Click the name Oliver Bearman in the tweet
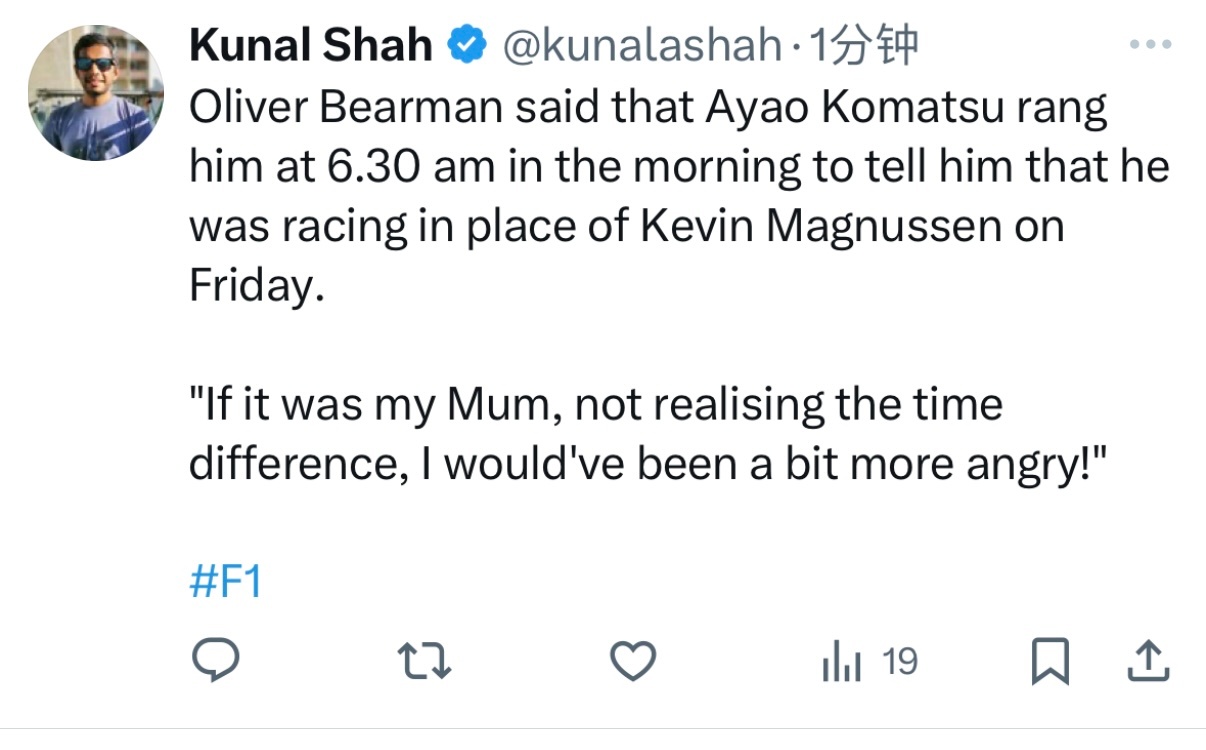Screen dimensions: 1206x750 pos(345,108)
